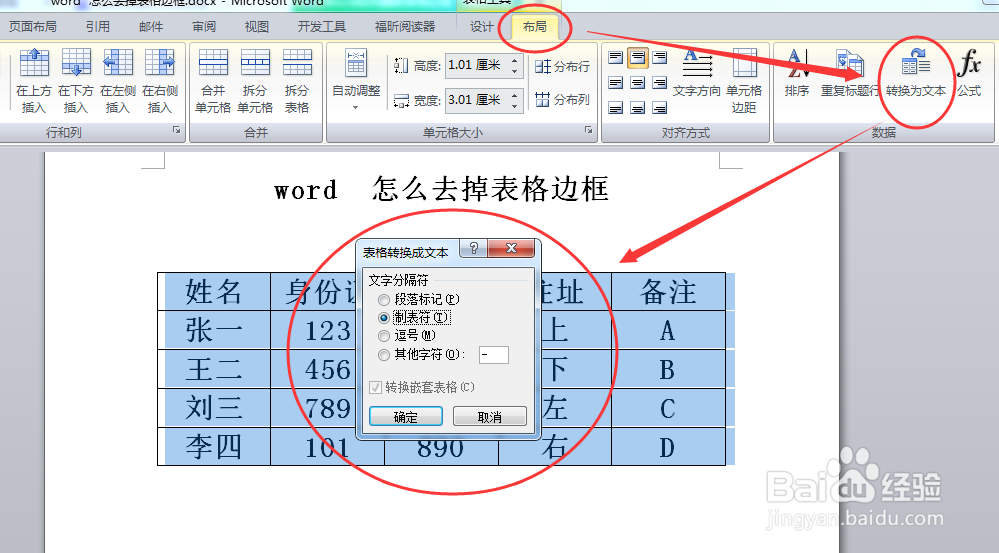Click the table header cell 备注
Screen dimensions: 999x553
point(668,292)
